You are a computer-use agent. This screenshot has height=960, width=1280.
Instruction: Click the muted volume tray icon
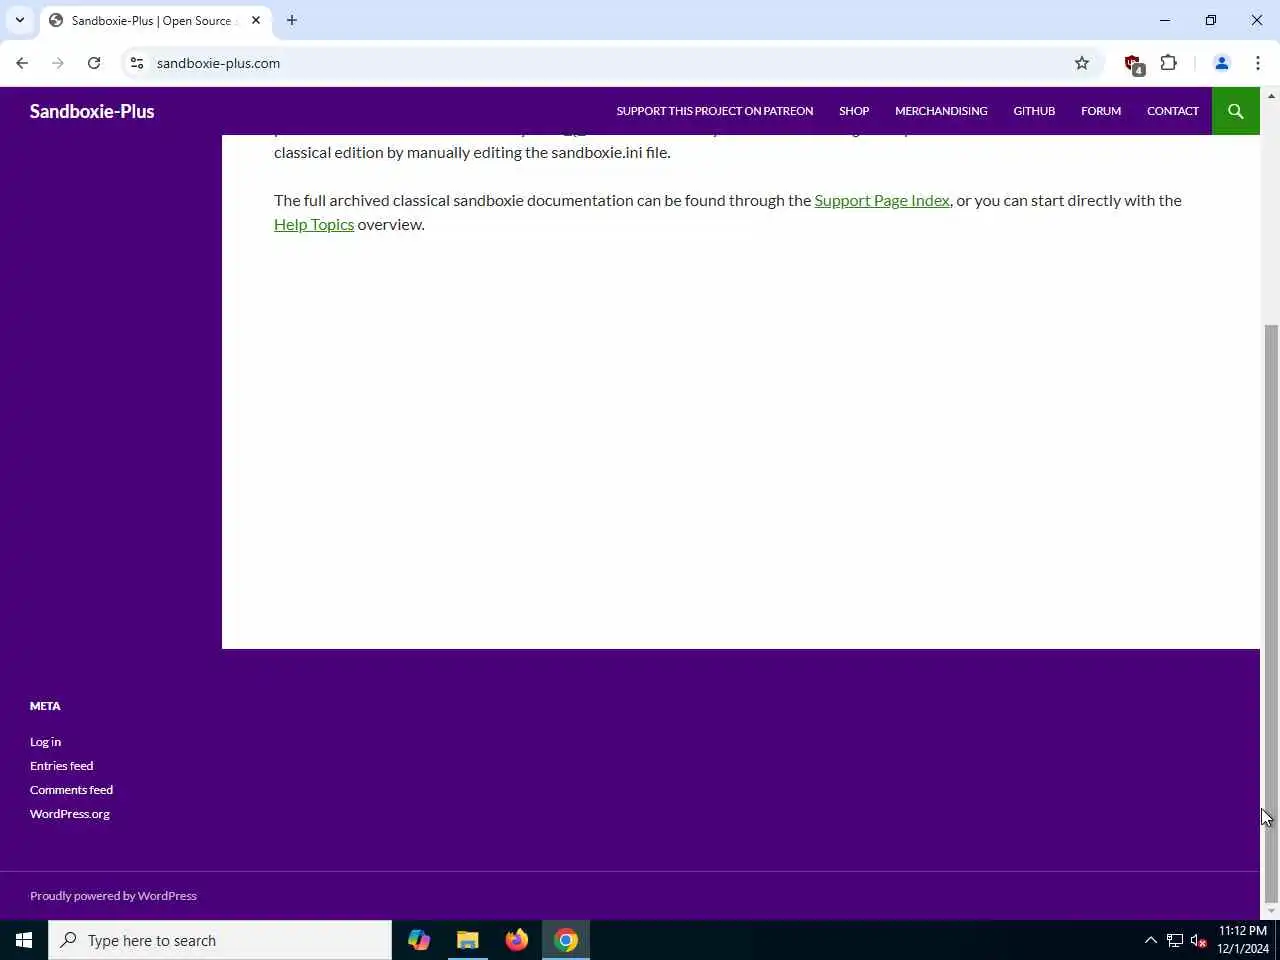coord(1199,940)
